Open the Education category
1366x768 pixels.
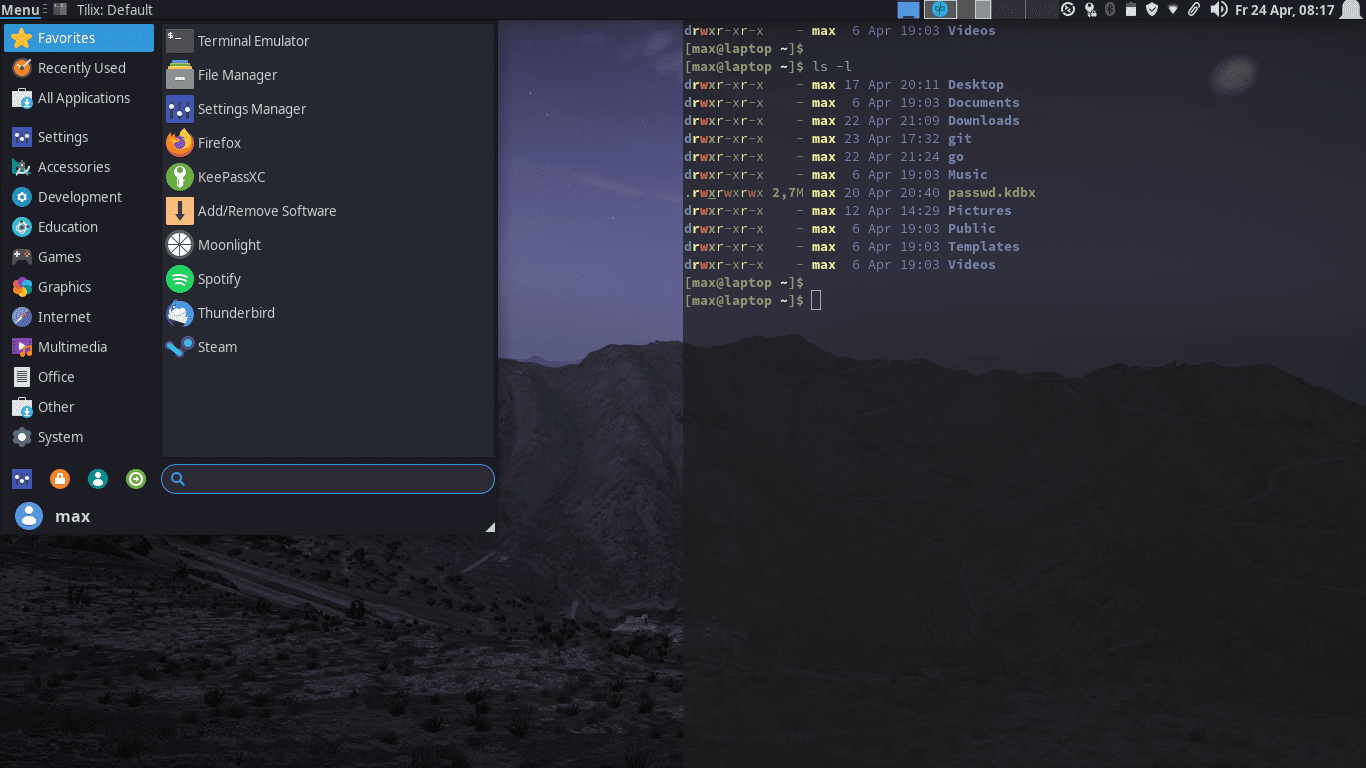tap(79, 227)
